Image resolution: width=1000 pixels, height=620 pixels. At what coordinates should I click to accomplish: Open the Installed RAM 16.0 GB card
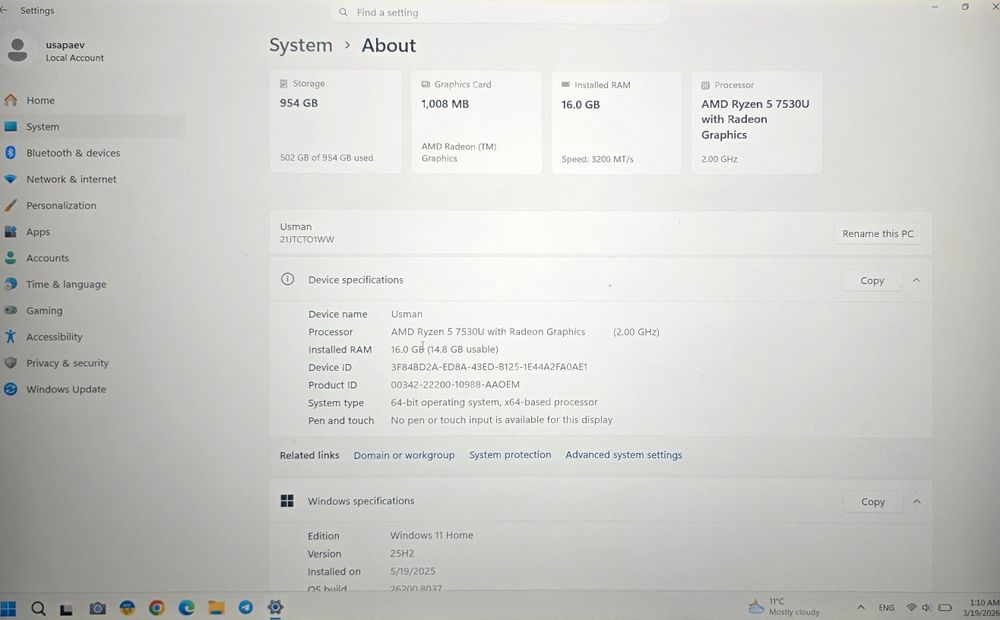click(616, 122)
